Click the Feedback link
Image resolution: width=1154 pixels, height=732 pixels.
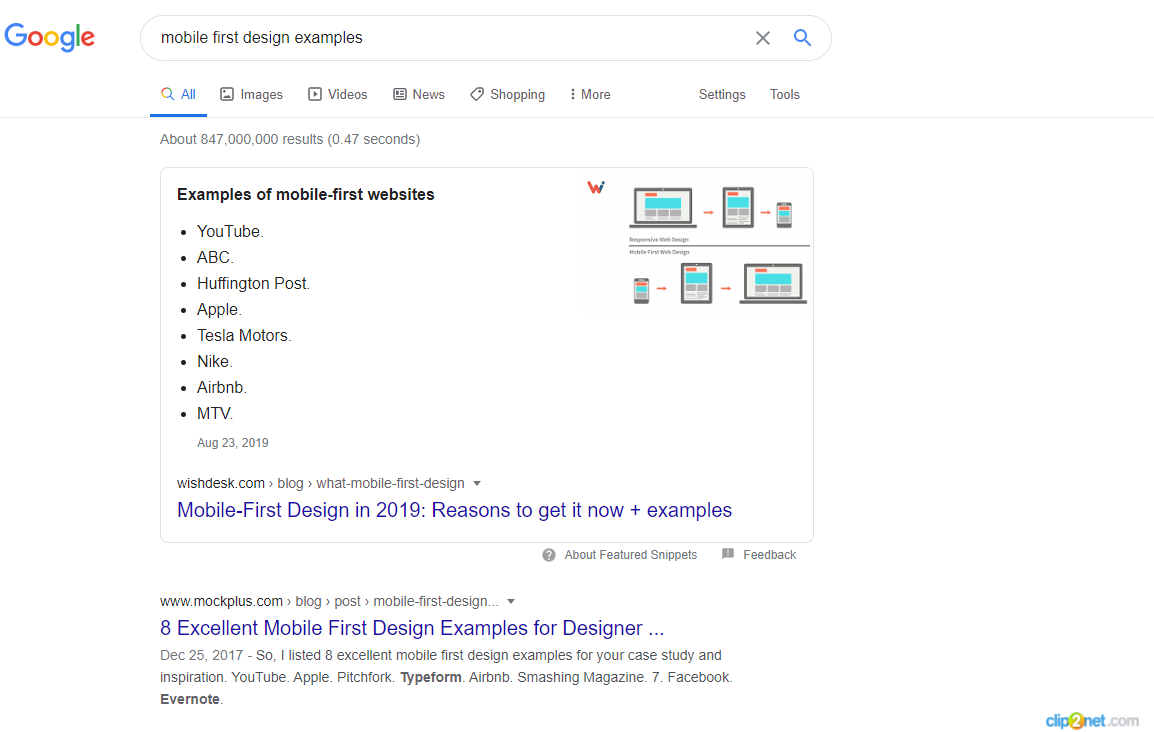click(769, 555)
